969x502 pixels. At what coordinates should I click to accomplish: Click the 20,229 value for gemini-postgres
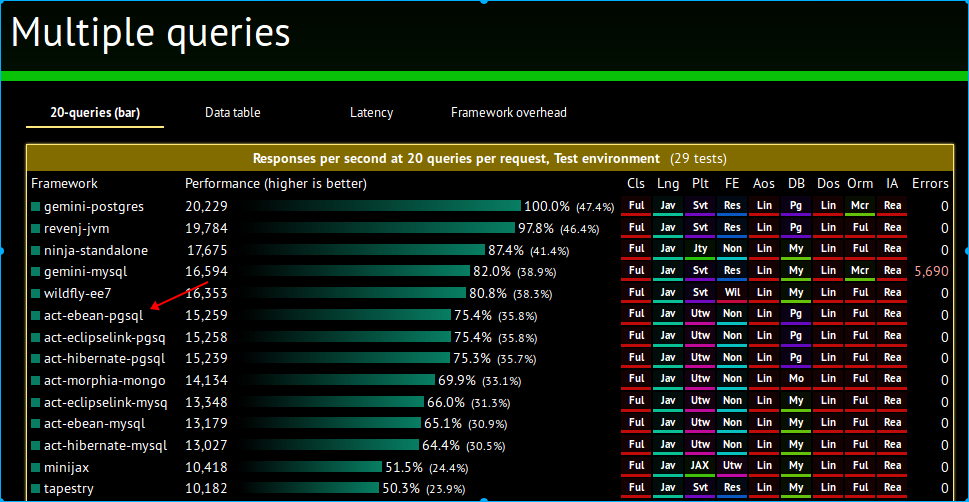point(206,206)
